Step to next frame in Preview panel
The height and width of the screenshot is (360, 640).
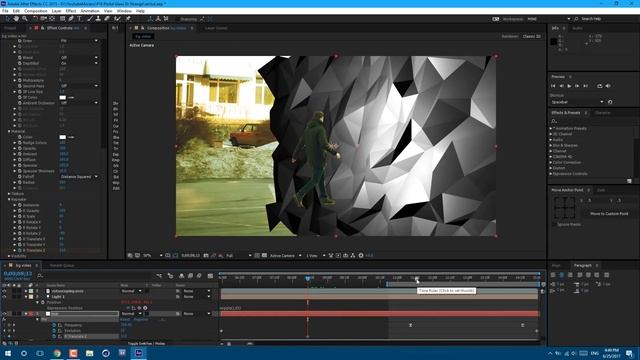tap(577, 86)
